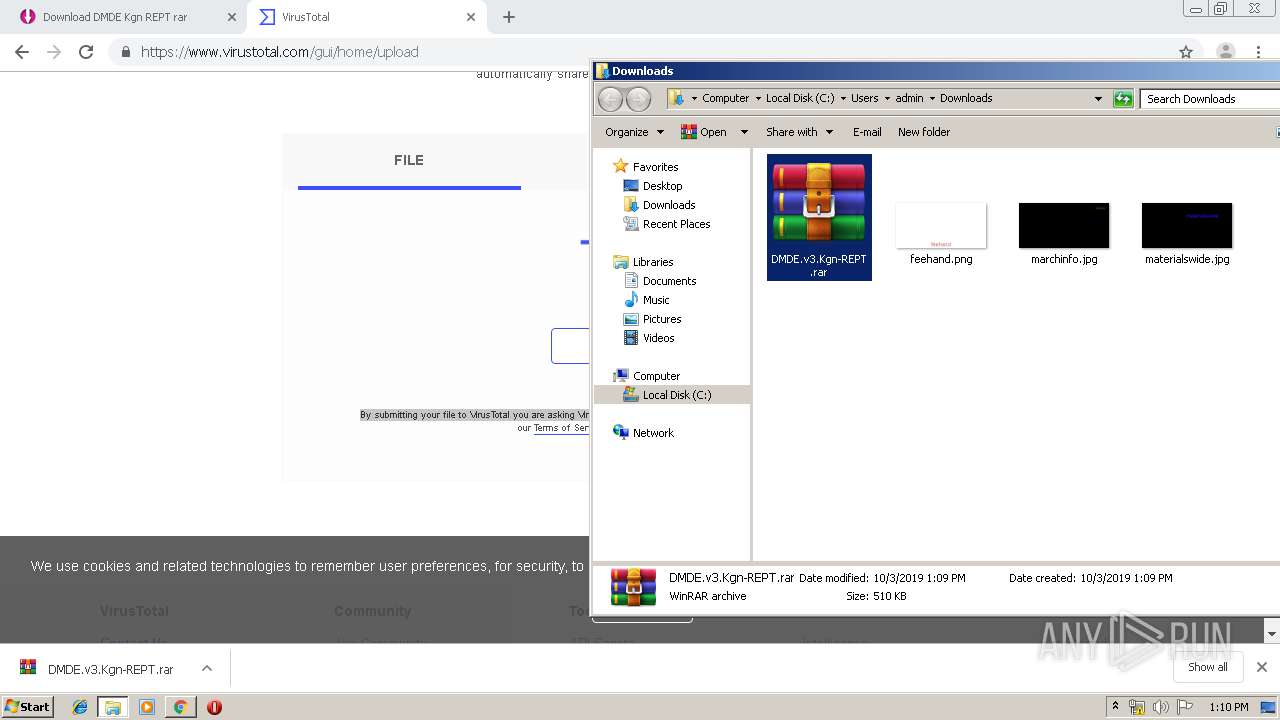Switch to Download DMDE Kgn REPT rar tab
Viewport: 1280px width, 720px height.
pyautogui.click(x=115, y=17)
